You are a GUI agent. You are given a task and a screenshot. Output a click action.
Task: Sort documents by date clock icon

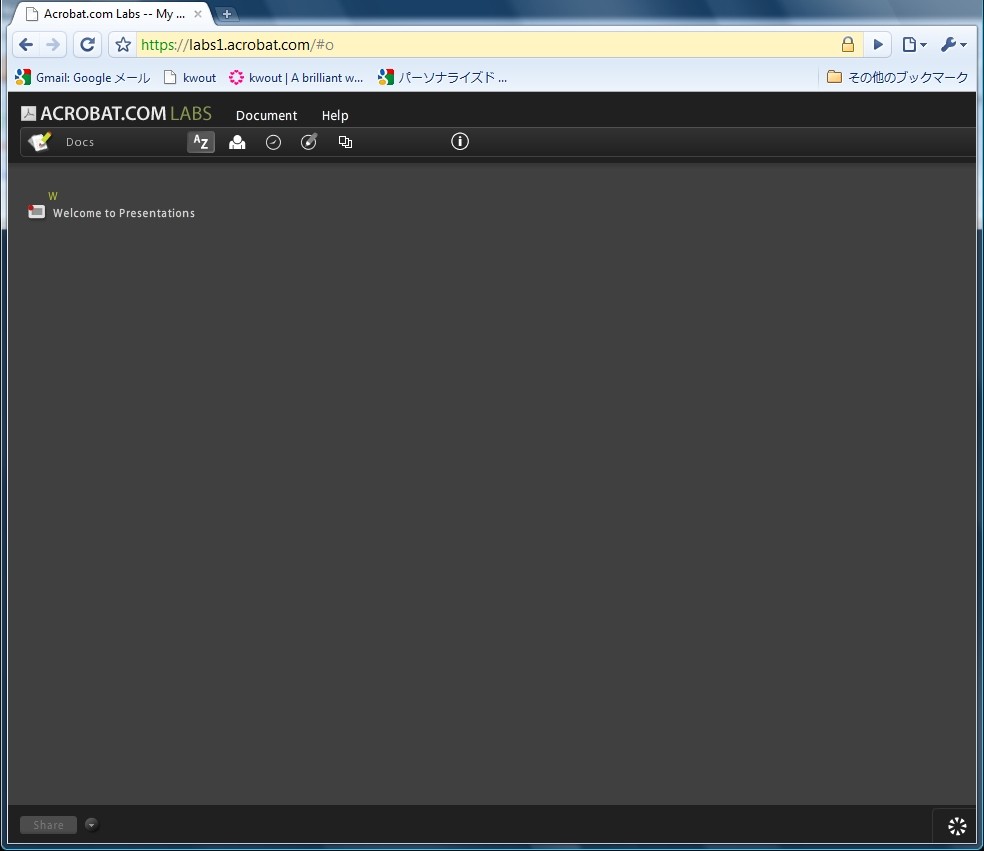pos(273,142)
